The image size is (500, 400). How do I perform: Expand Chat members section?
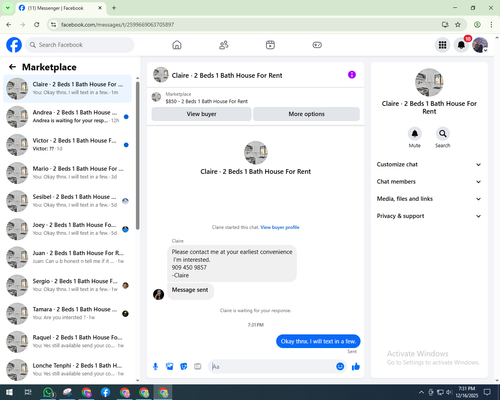click(429, 182)
